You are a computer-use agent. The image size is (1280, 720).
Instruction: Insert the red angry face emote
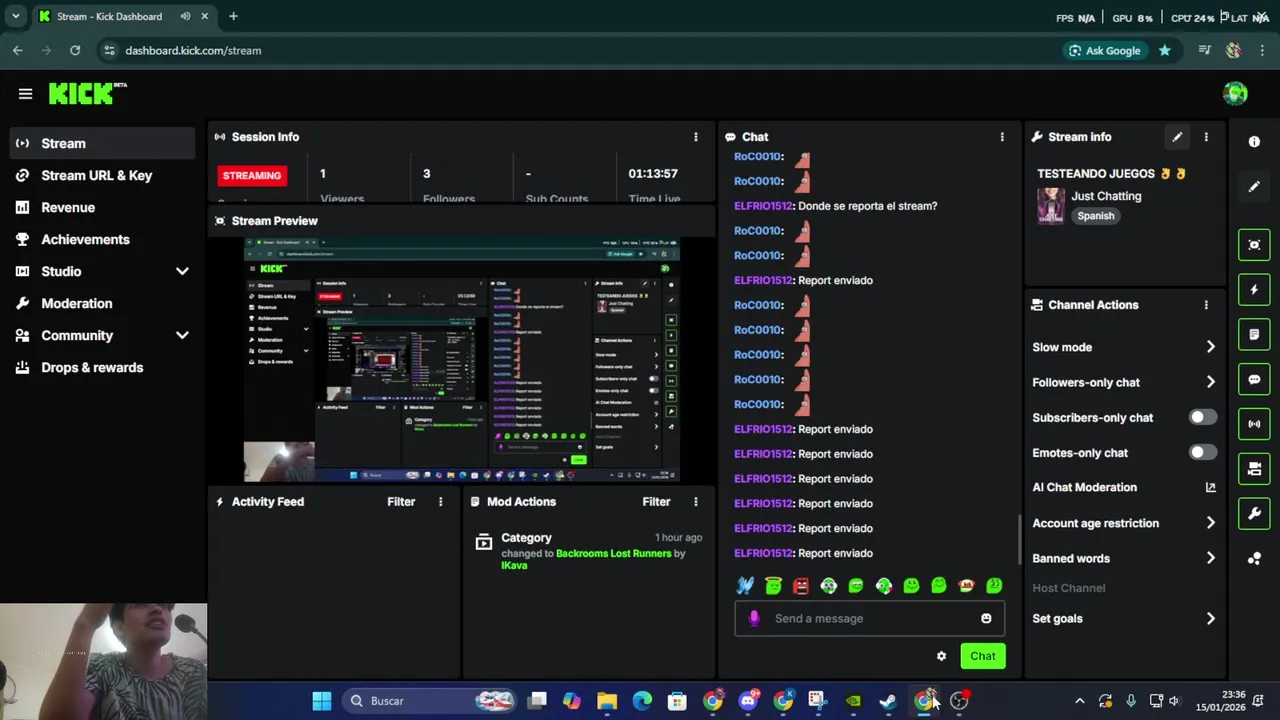click(x=801, y=586)
